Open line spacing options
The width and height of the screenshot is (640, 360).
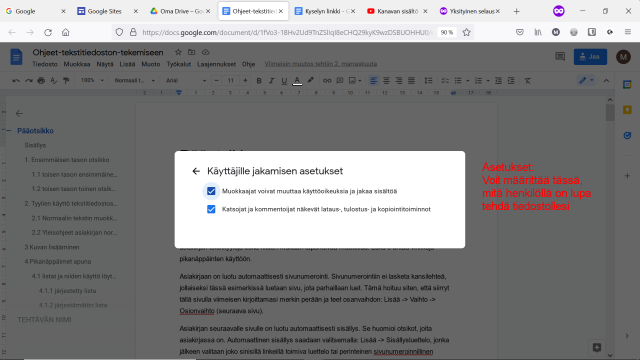click(428, 81)
